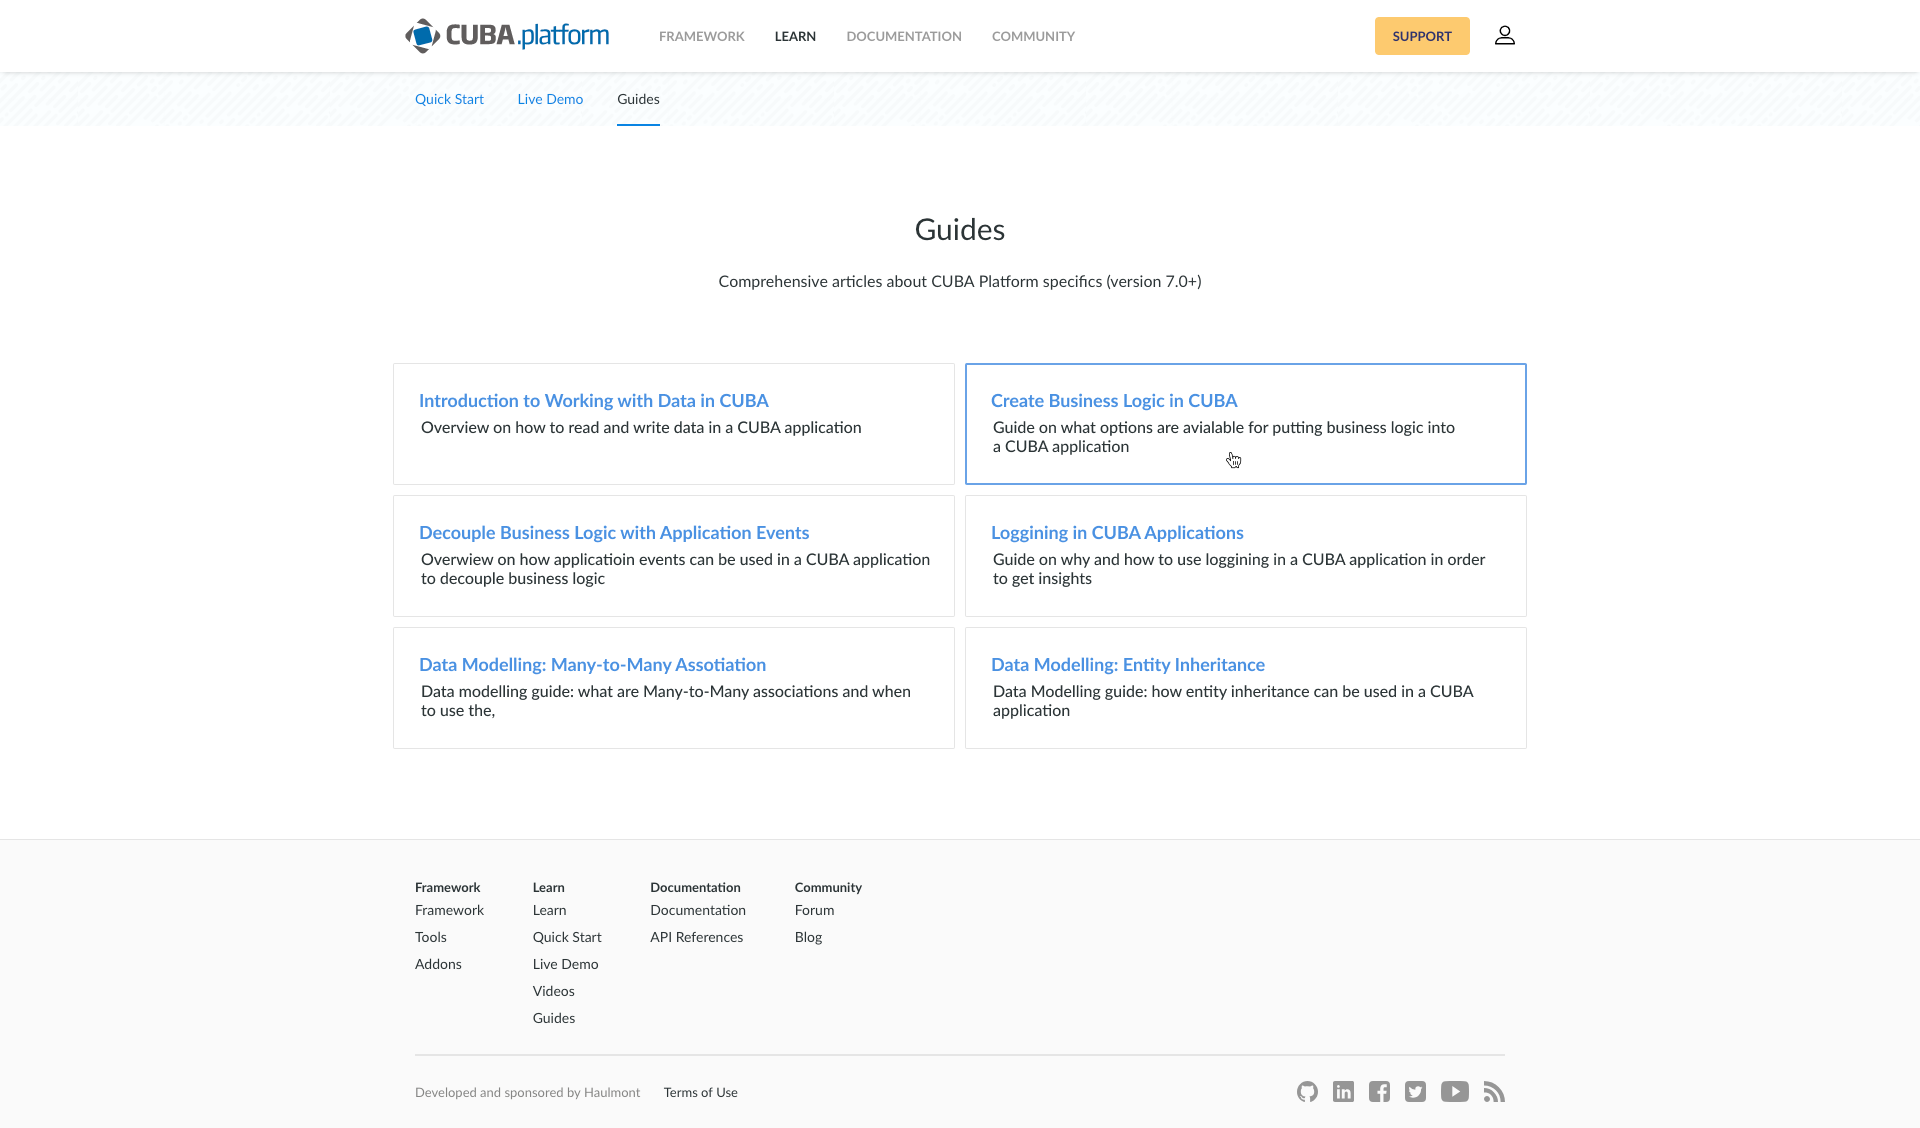Open the FRAMEWORK menu item
1920x1128 pixels.
(701, 36)
